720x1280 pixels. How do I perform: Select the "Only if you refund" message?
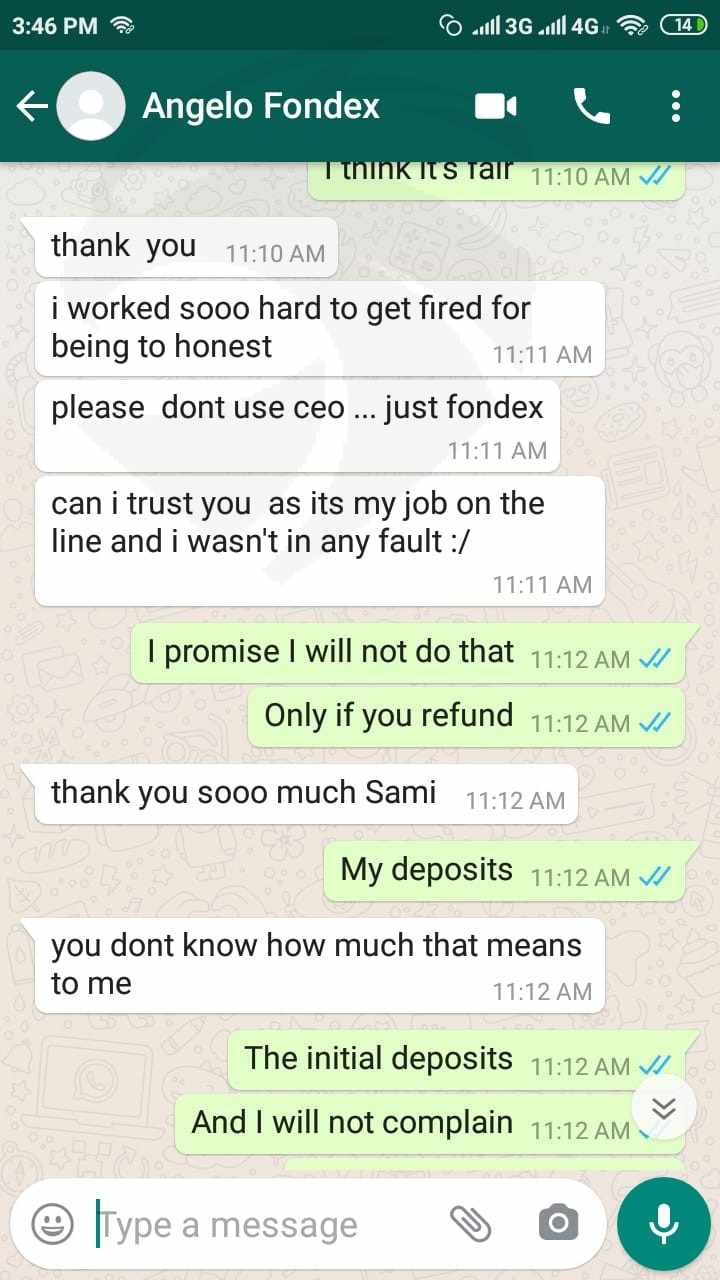coord(466,717)
